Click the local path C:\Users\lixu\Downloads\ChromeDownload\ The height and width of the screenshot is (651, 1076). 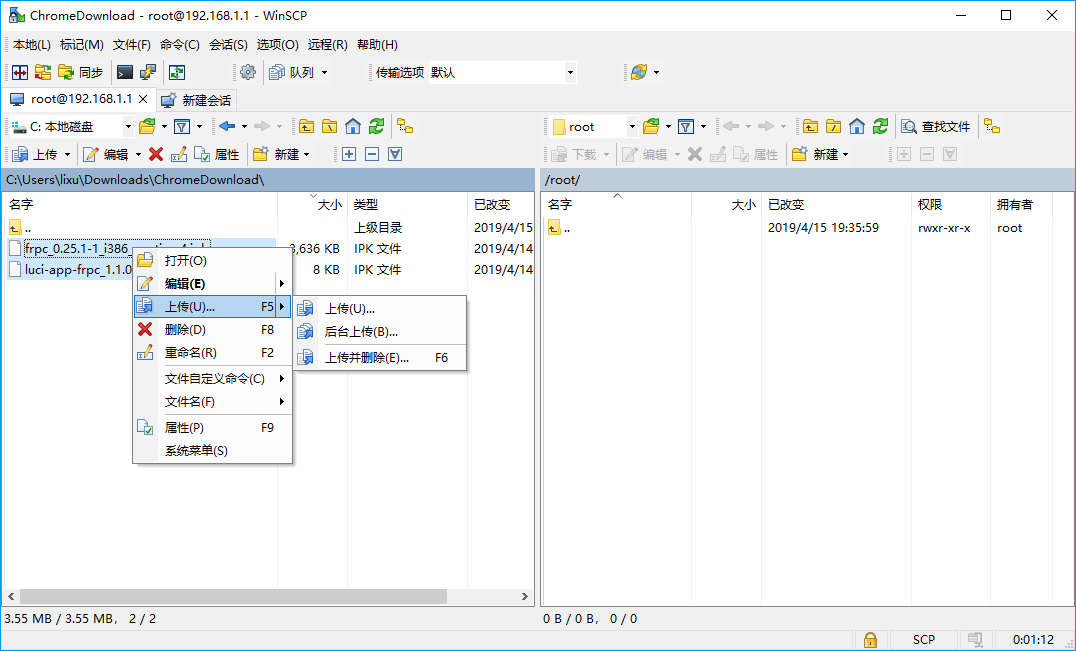135,180
